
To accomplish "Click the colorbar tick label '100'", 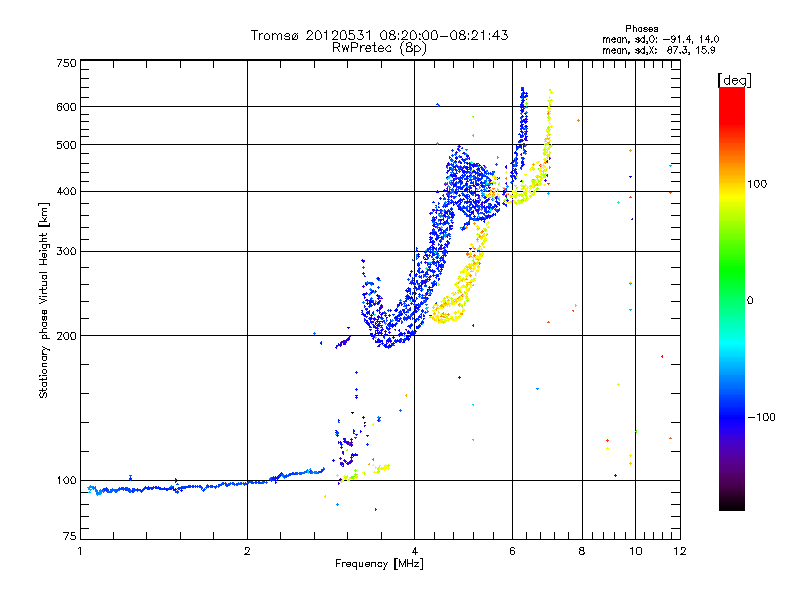I will click(x=757, y=184).
